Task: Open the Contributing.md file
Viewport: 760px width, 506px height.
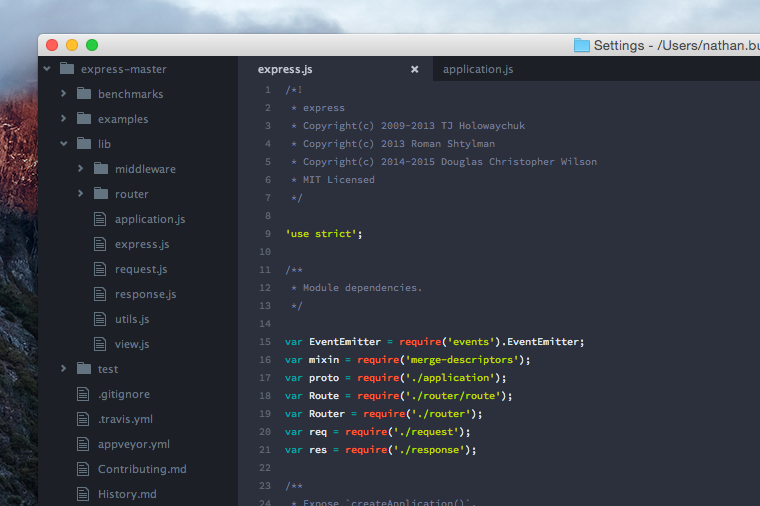Action: coord(142,469)
